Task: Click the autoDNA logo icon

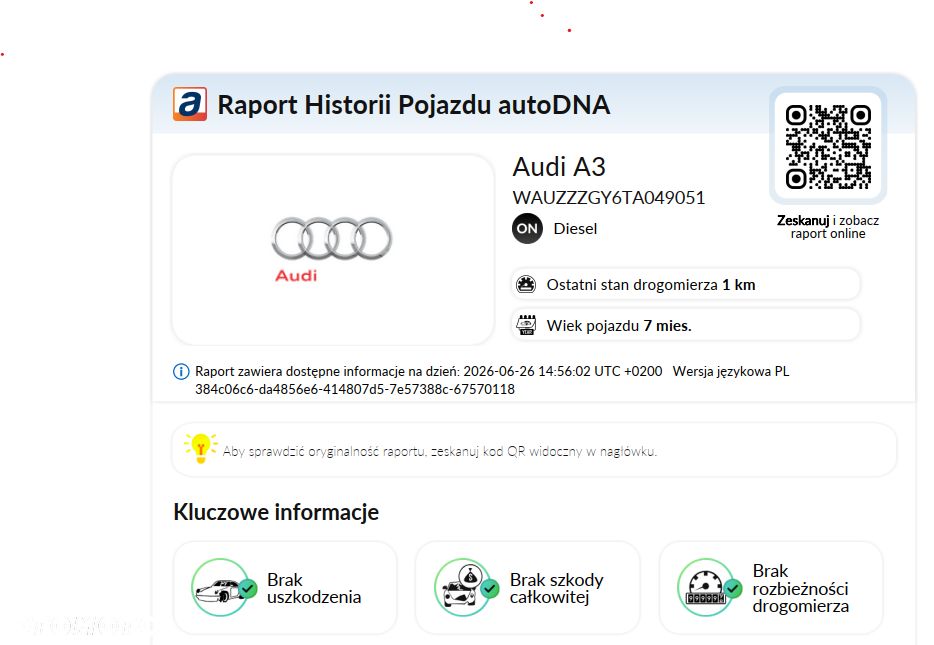Action: pyautogui.click(x=190, y=104)
